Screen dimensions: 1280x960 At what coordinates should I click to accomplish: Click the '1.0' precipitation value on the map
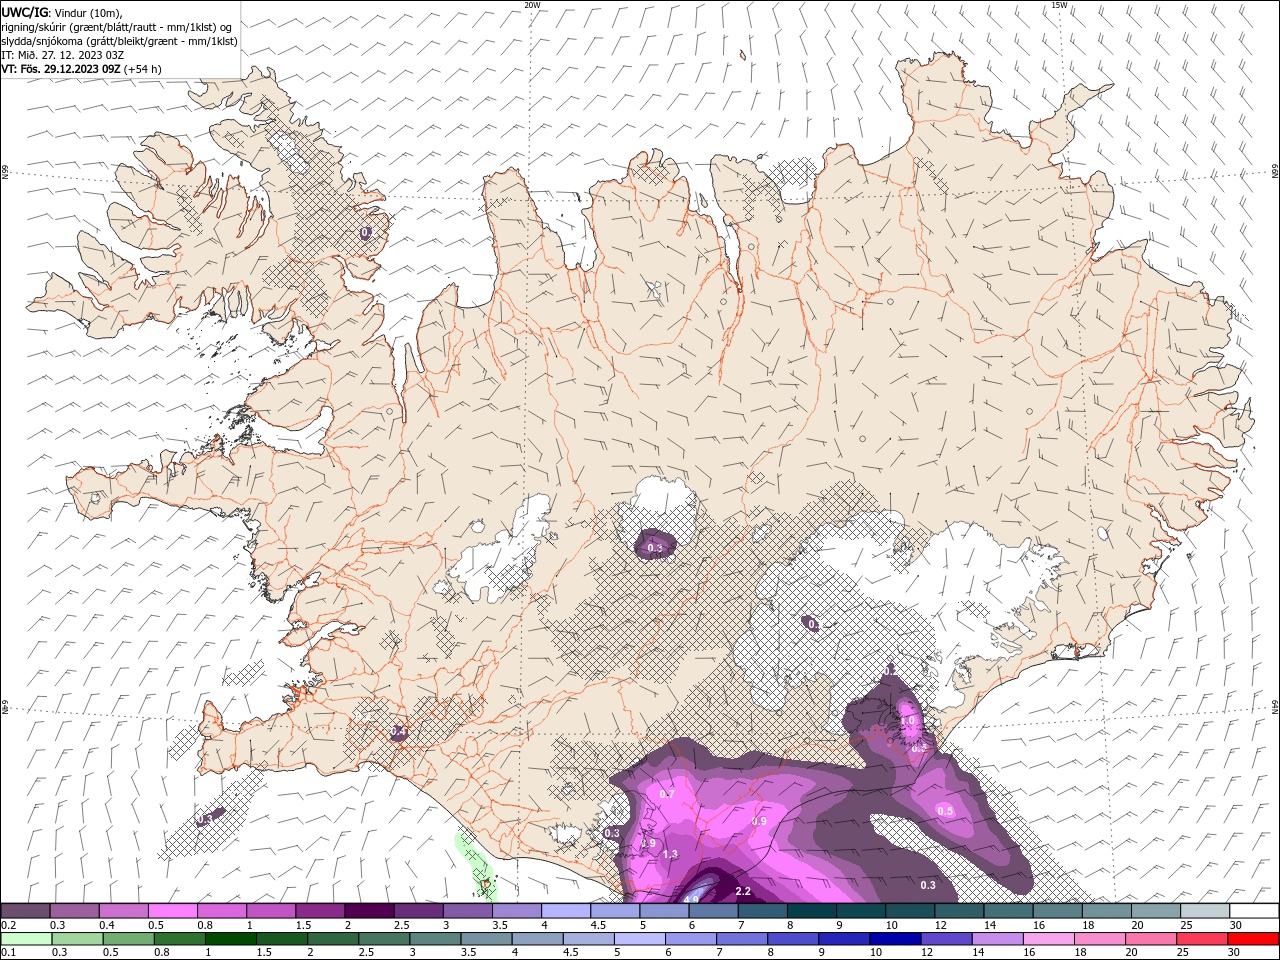(908, 720)
